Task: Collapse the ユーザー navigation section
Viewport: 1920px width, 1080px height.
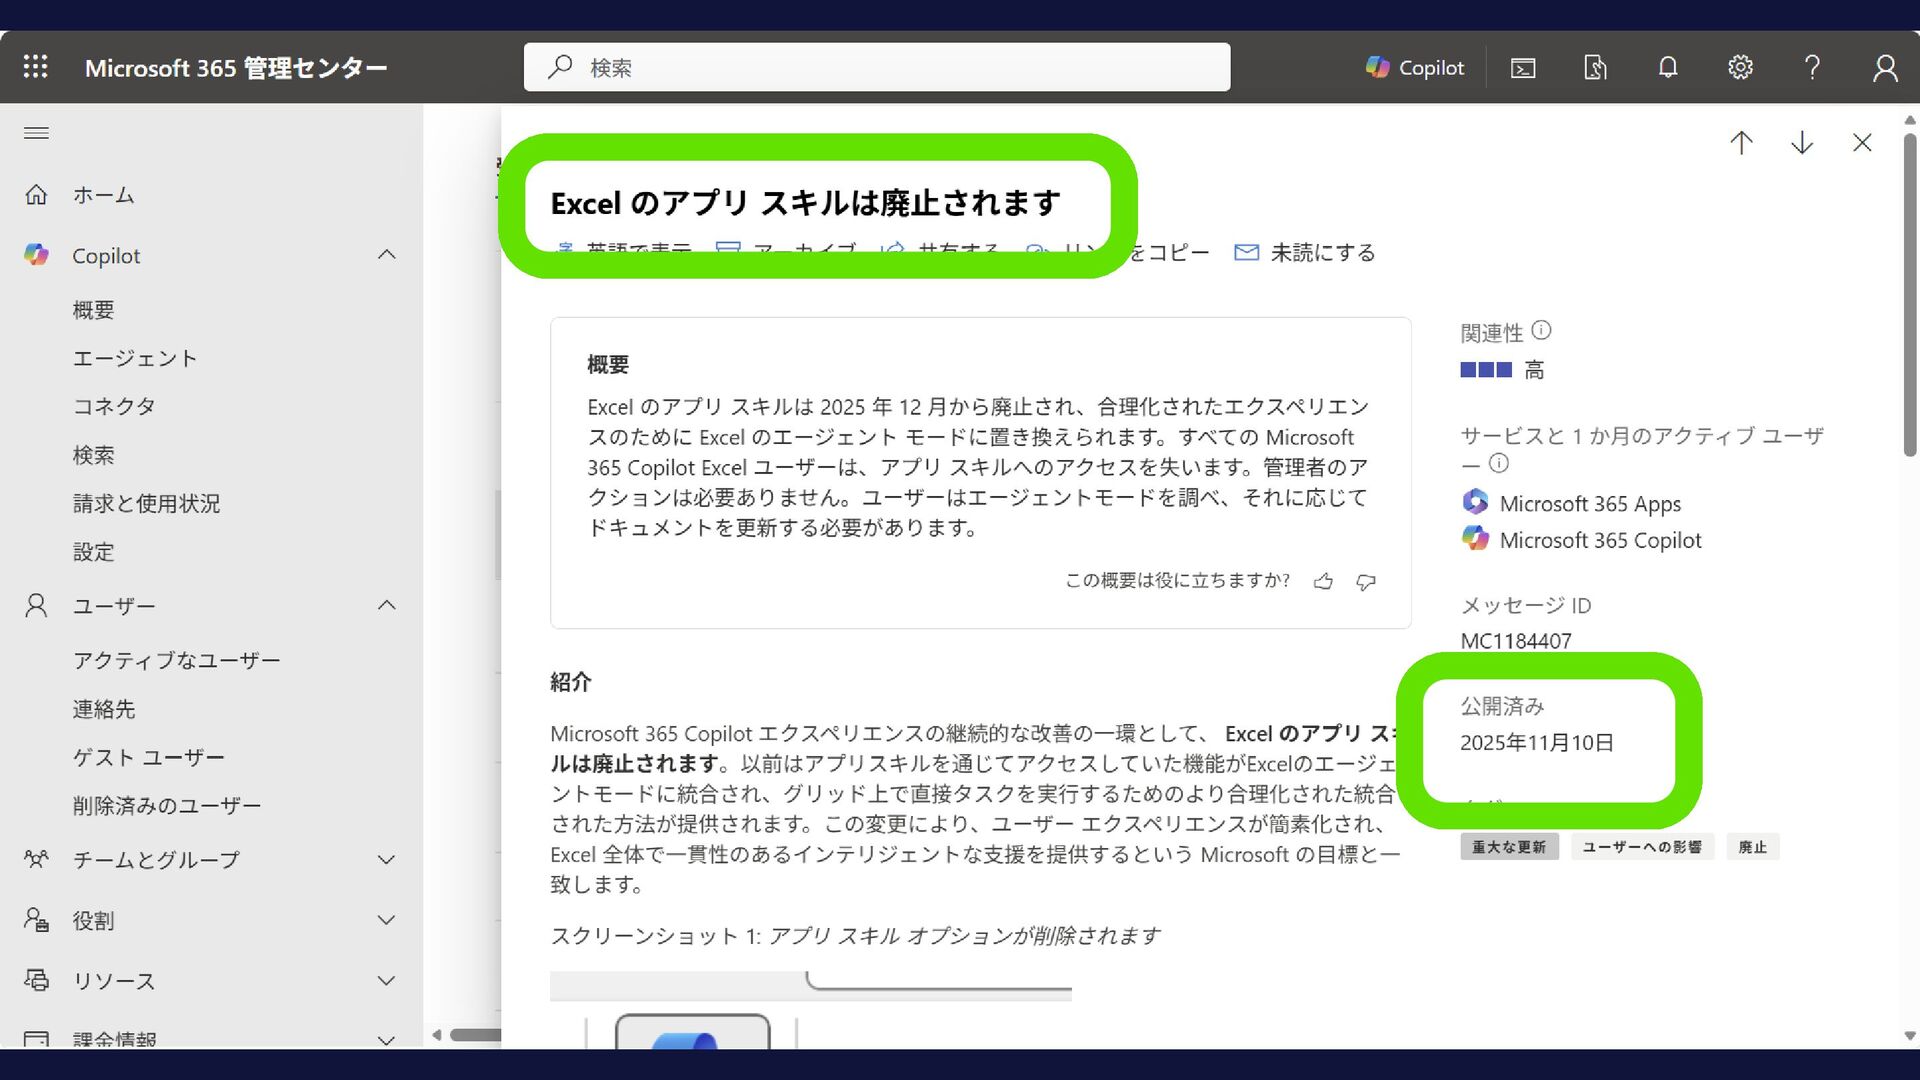Action: click(x=387, y=605)
